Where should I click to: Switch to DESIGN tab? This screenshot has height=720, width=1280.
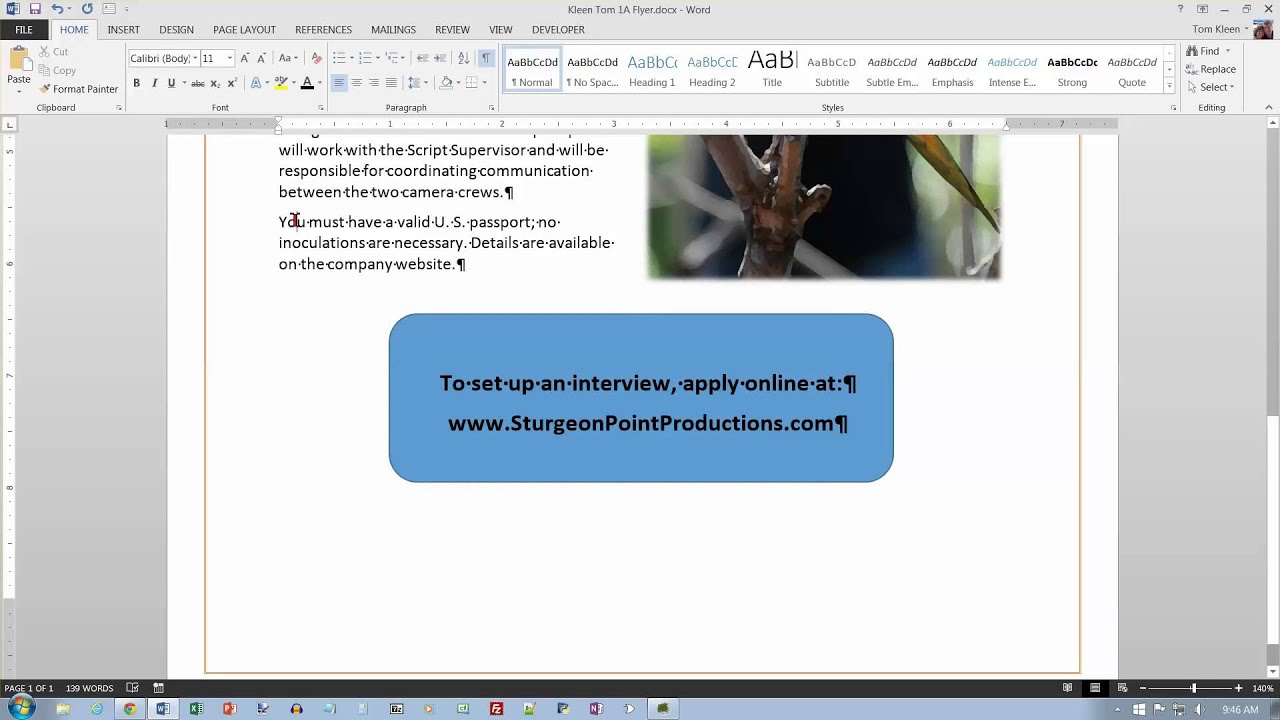point(177,30)
